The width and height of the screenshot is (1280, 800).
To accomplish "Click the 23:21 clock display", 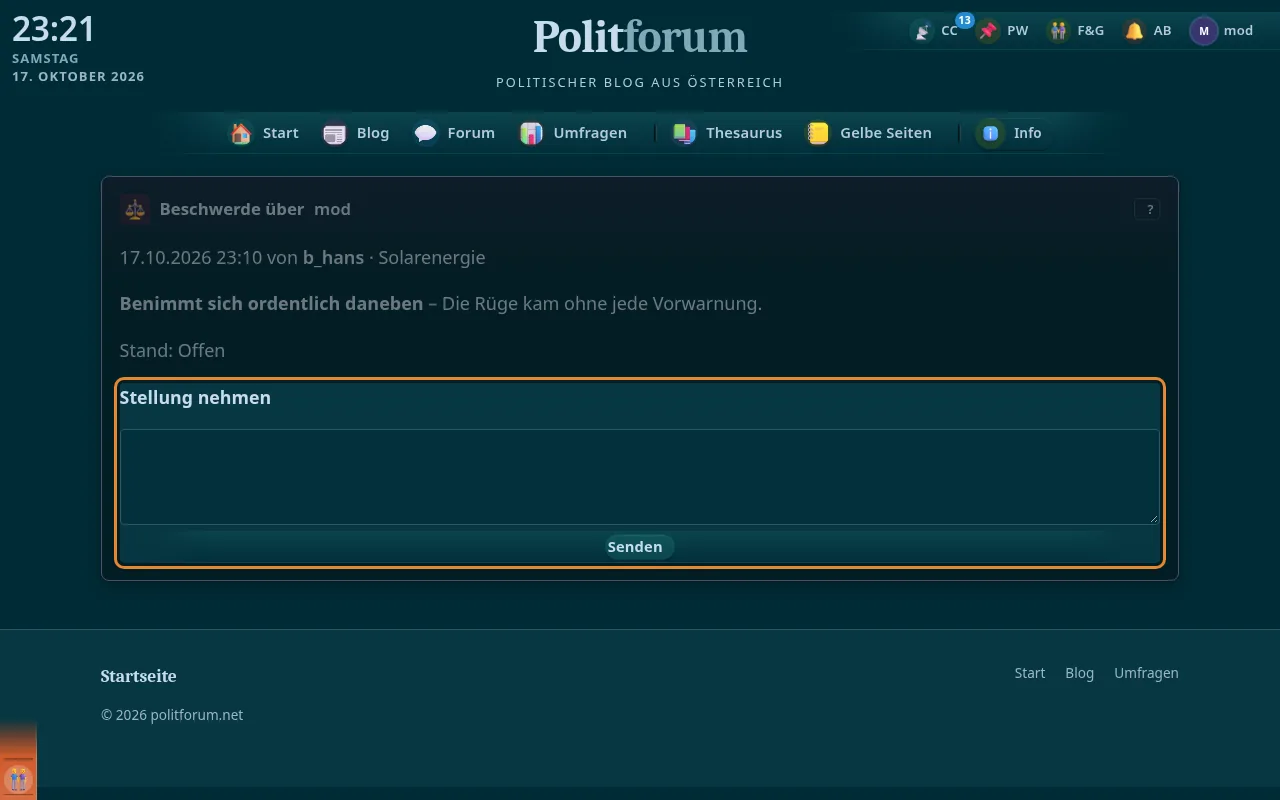I will pyautogui.click(x=54, y=29).
